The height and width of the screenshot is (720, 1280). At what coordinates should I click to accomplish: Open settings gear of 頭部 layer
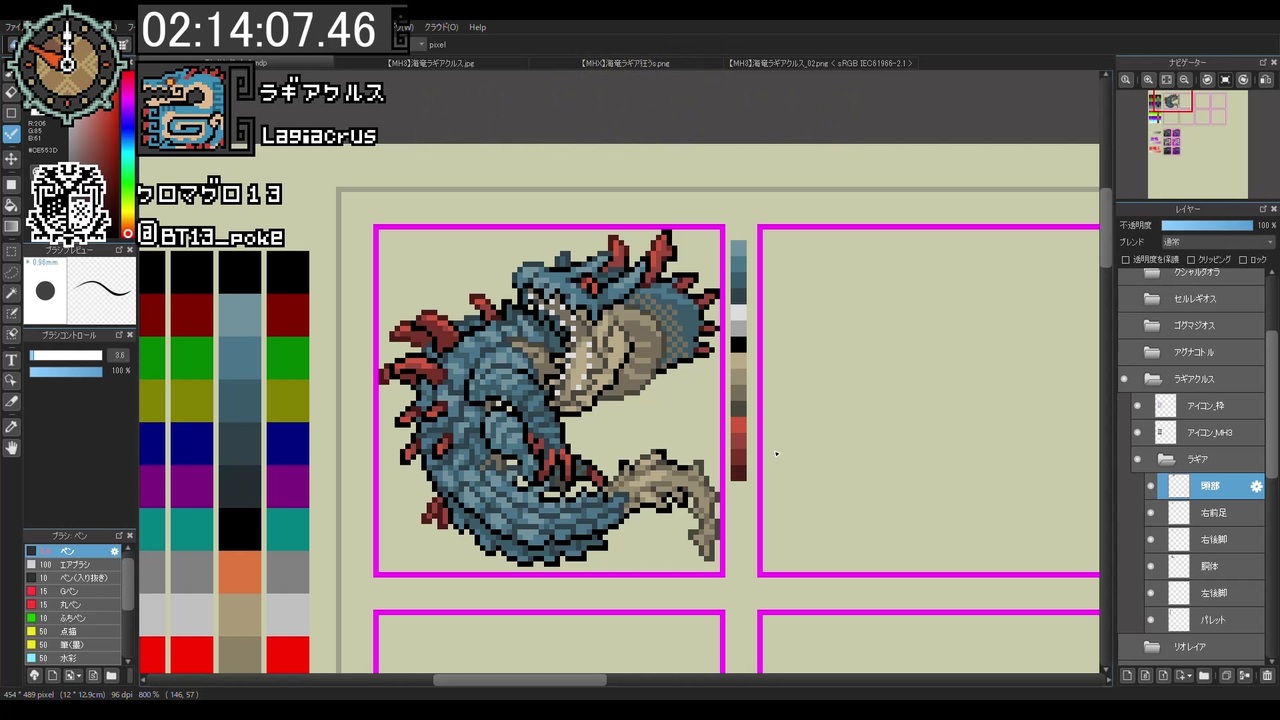click(x=1257, y=486)
